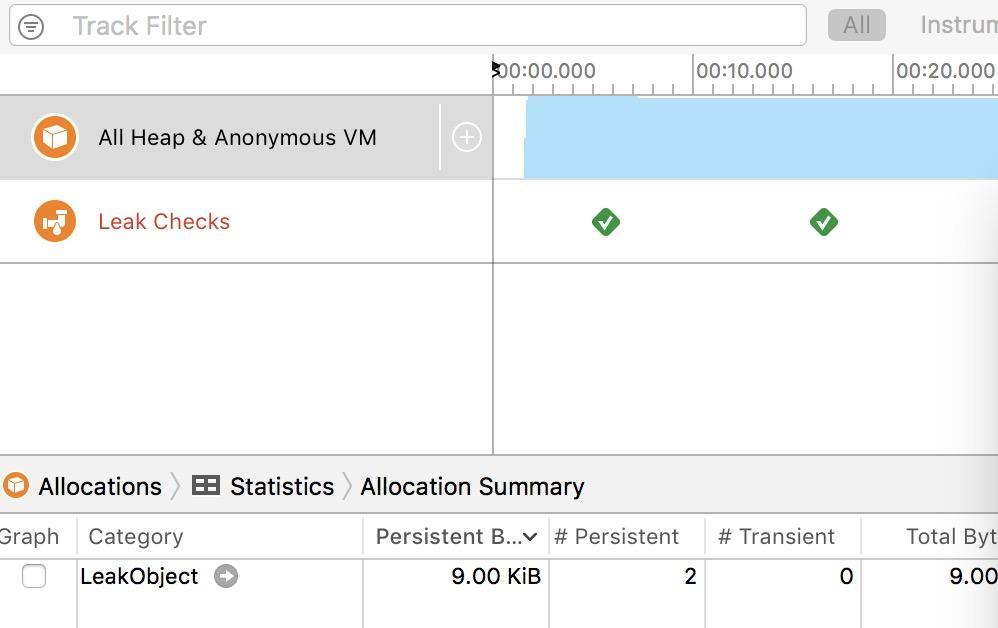Click the arrow icon next to LeakObject
This screenshot has height=628, width=998.
click(x=226, y=576)
